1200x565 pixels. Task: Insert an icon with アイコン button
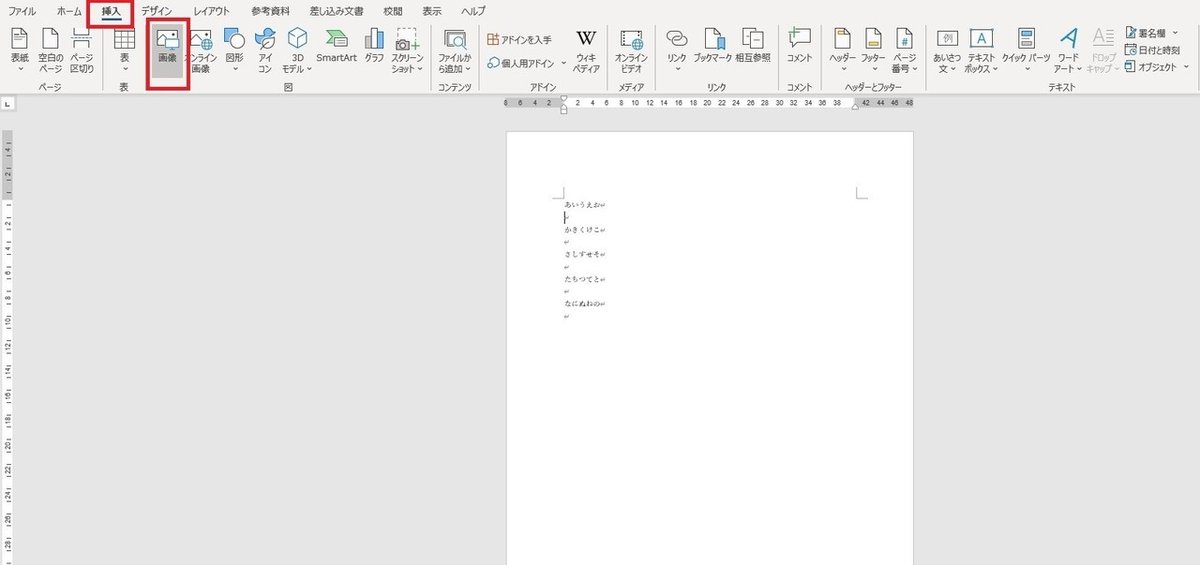click(265, 50)
